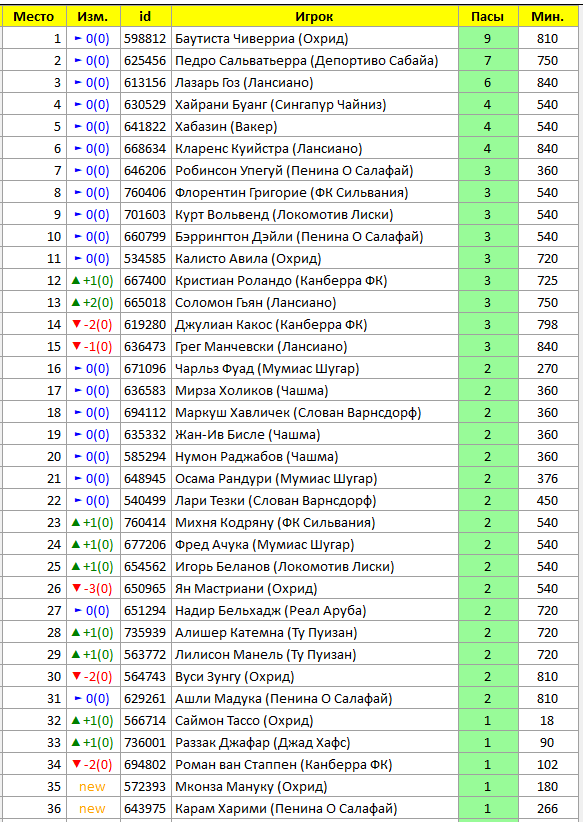Click the red down arrow for Роман ван Стаппен
The width and height of the screenshot is (583, 822).
pos(77,765)
